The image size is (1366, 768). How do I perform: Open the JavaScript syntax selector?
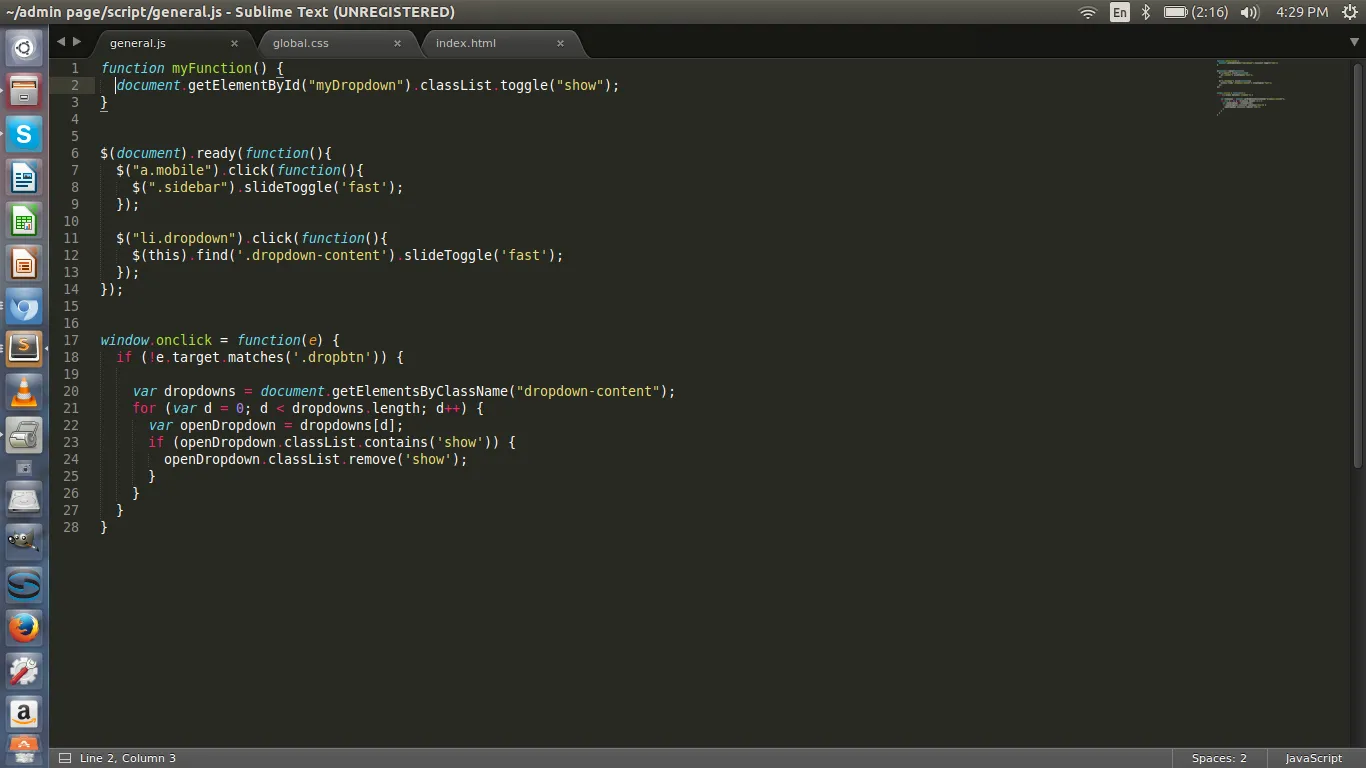[1313, 758]
